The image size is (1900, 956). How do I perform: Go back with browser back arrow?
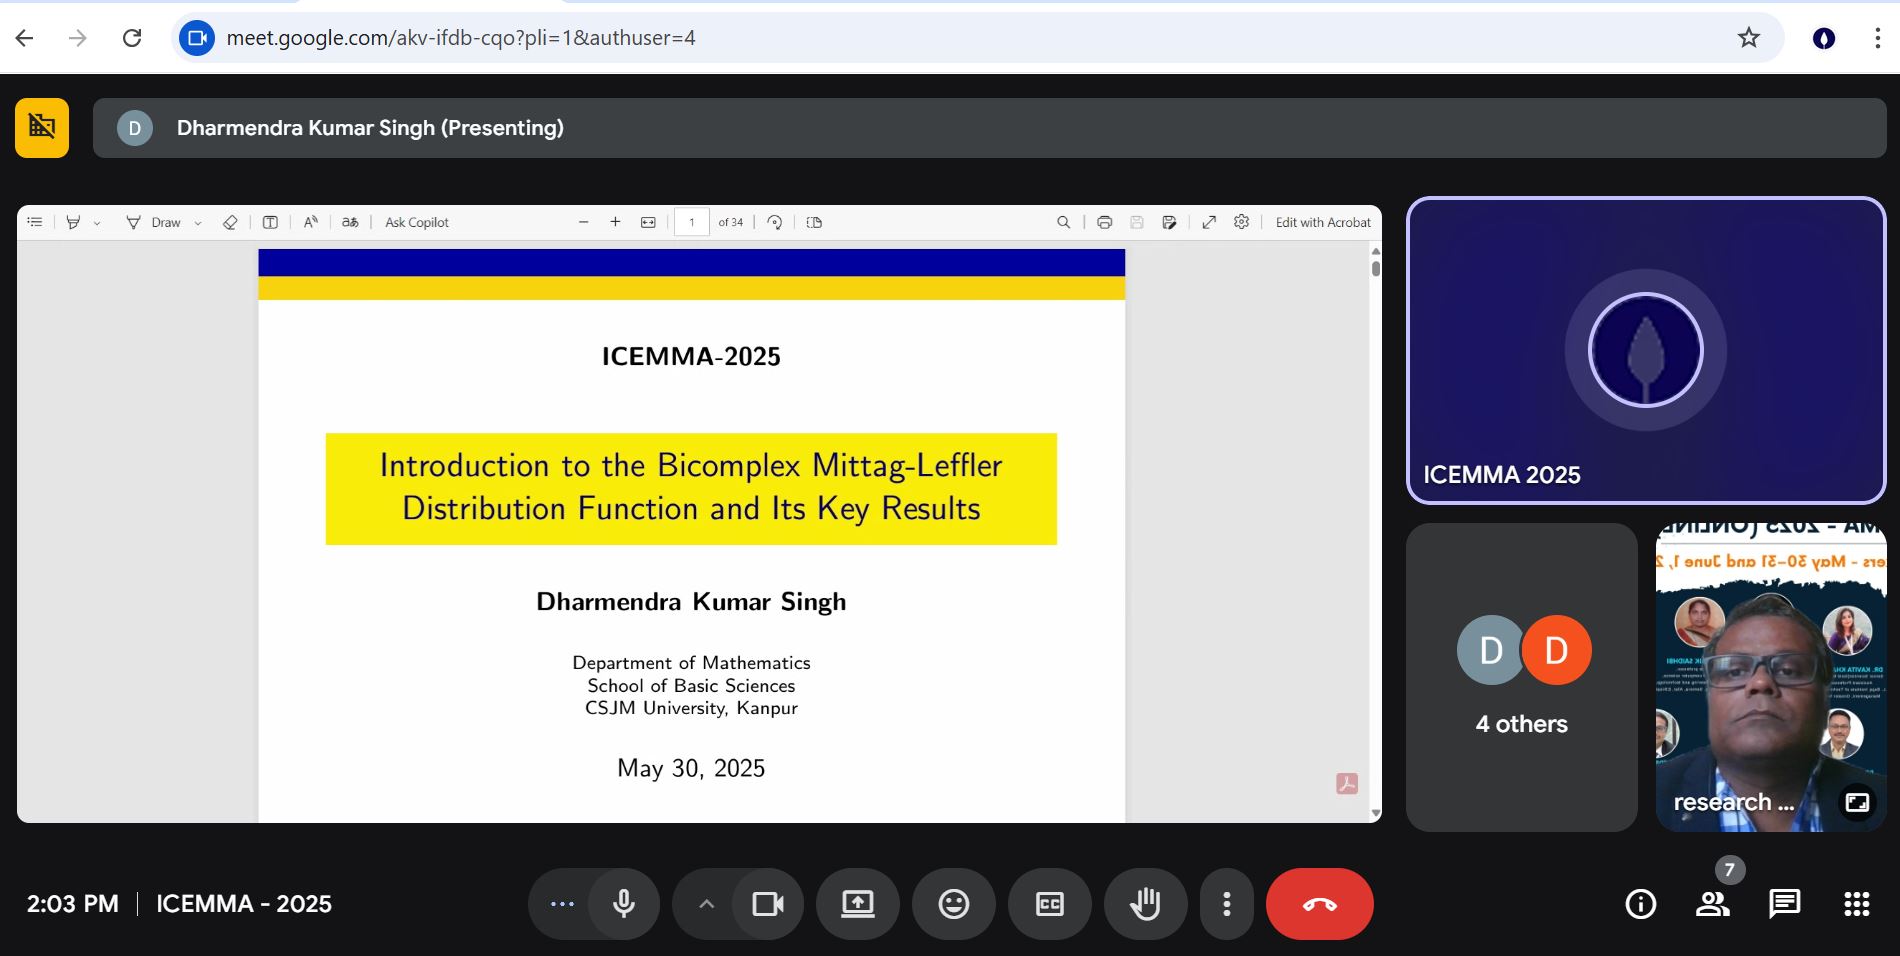point(25,38)
